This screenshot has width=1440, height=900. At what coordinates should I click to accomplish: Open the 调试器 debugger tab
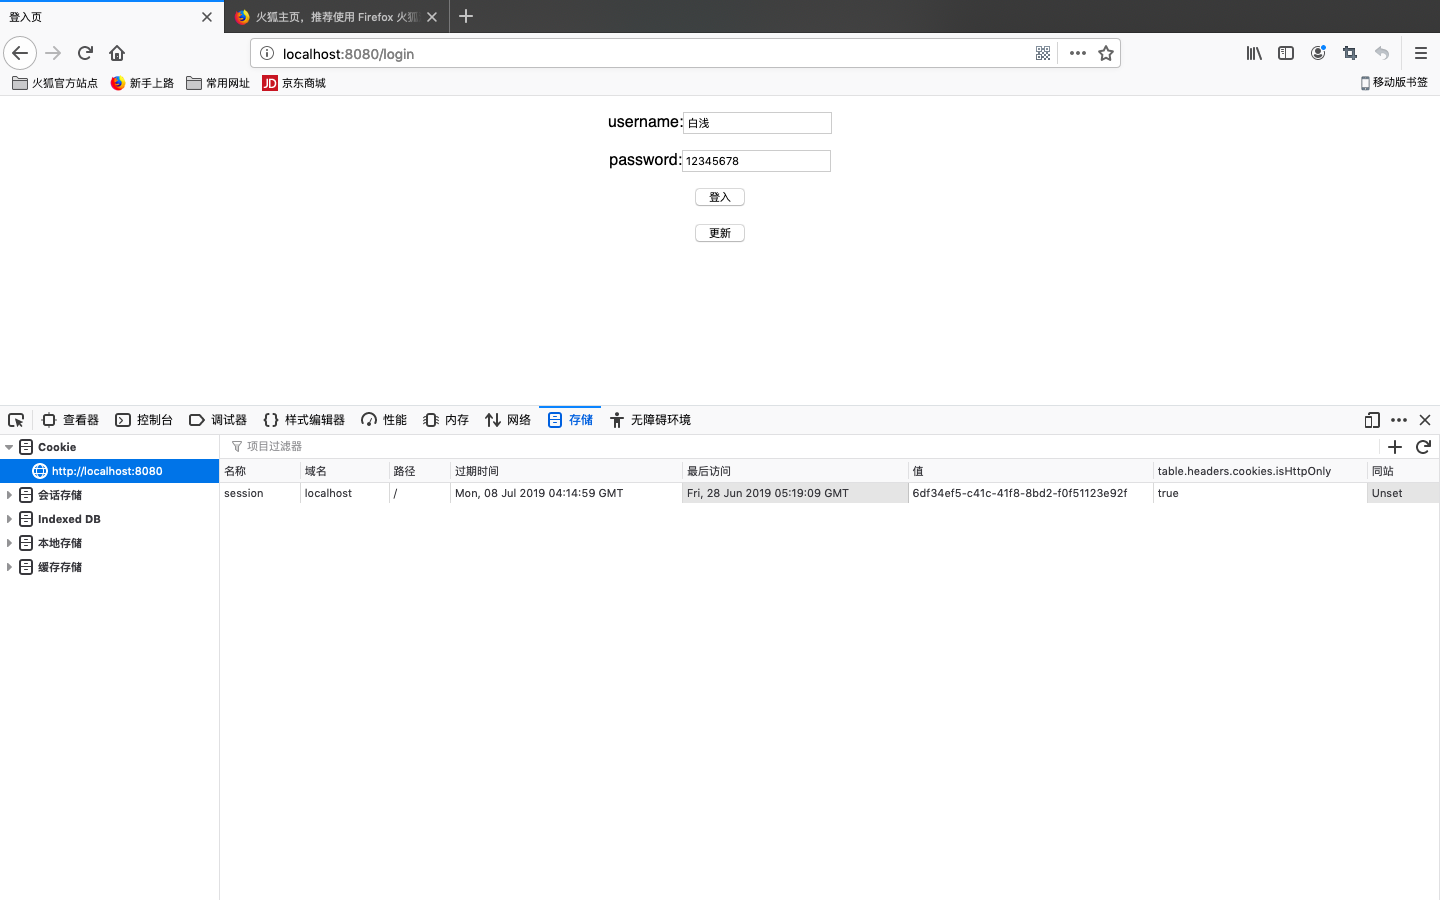click(x=218, y=420)
